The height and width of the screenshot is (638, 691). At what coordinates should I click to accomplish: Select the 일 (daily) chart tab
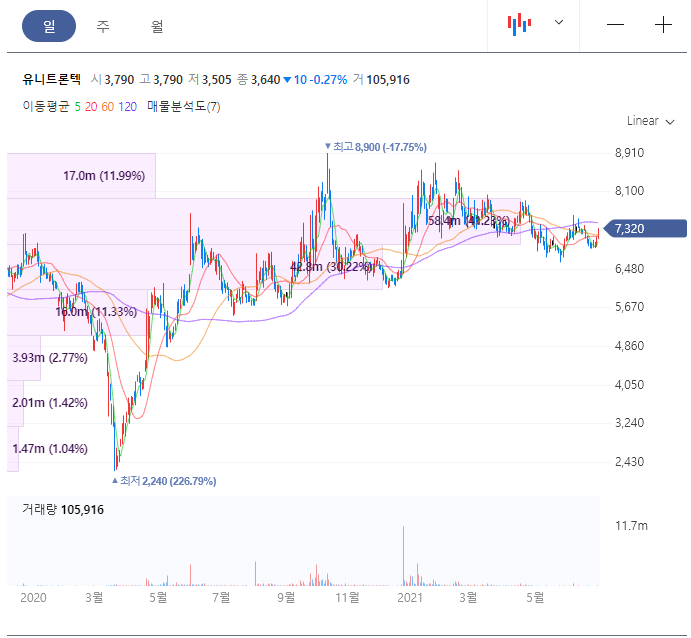(49, 26)
